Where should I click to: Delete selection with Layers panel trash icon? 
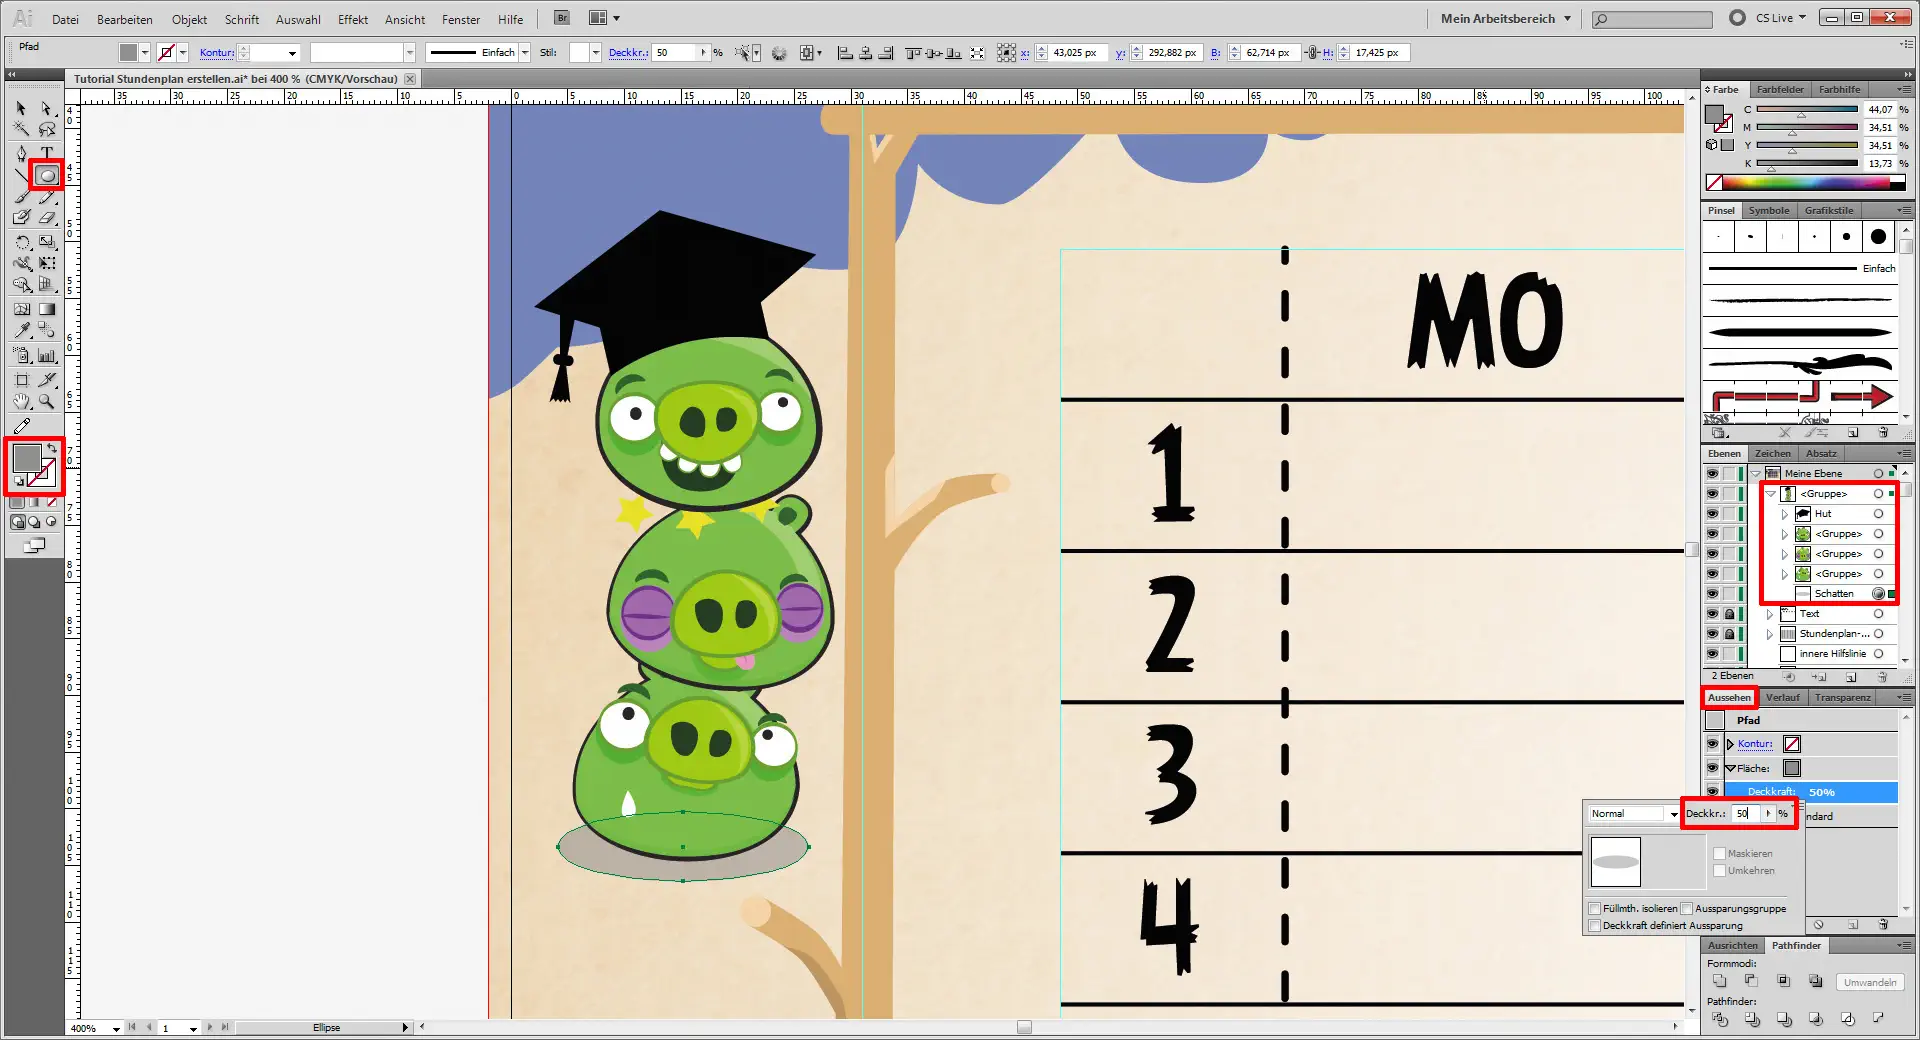[x=1882, y=677]
